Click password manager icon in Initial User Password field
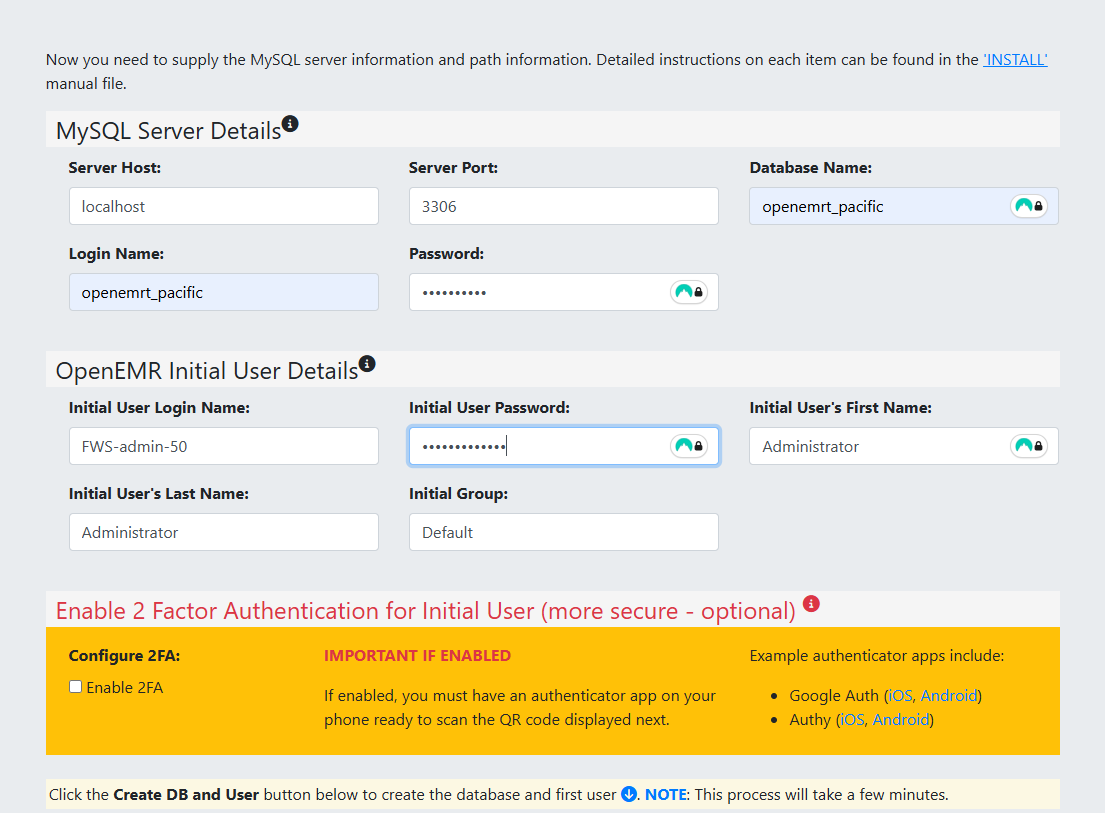The height and width of the screenshot is (813, 1105). 689,446
